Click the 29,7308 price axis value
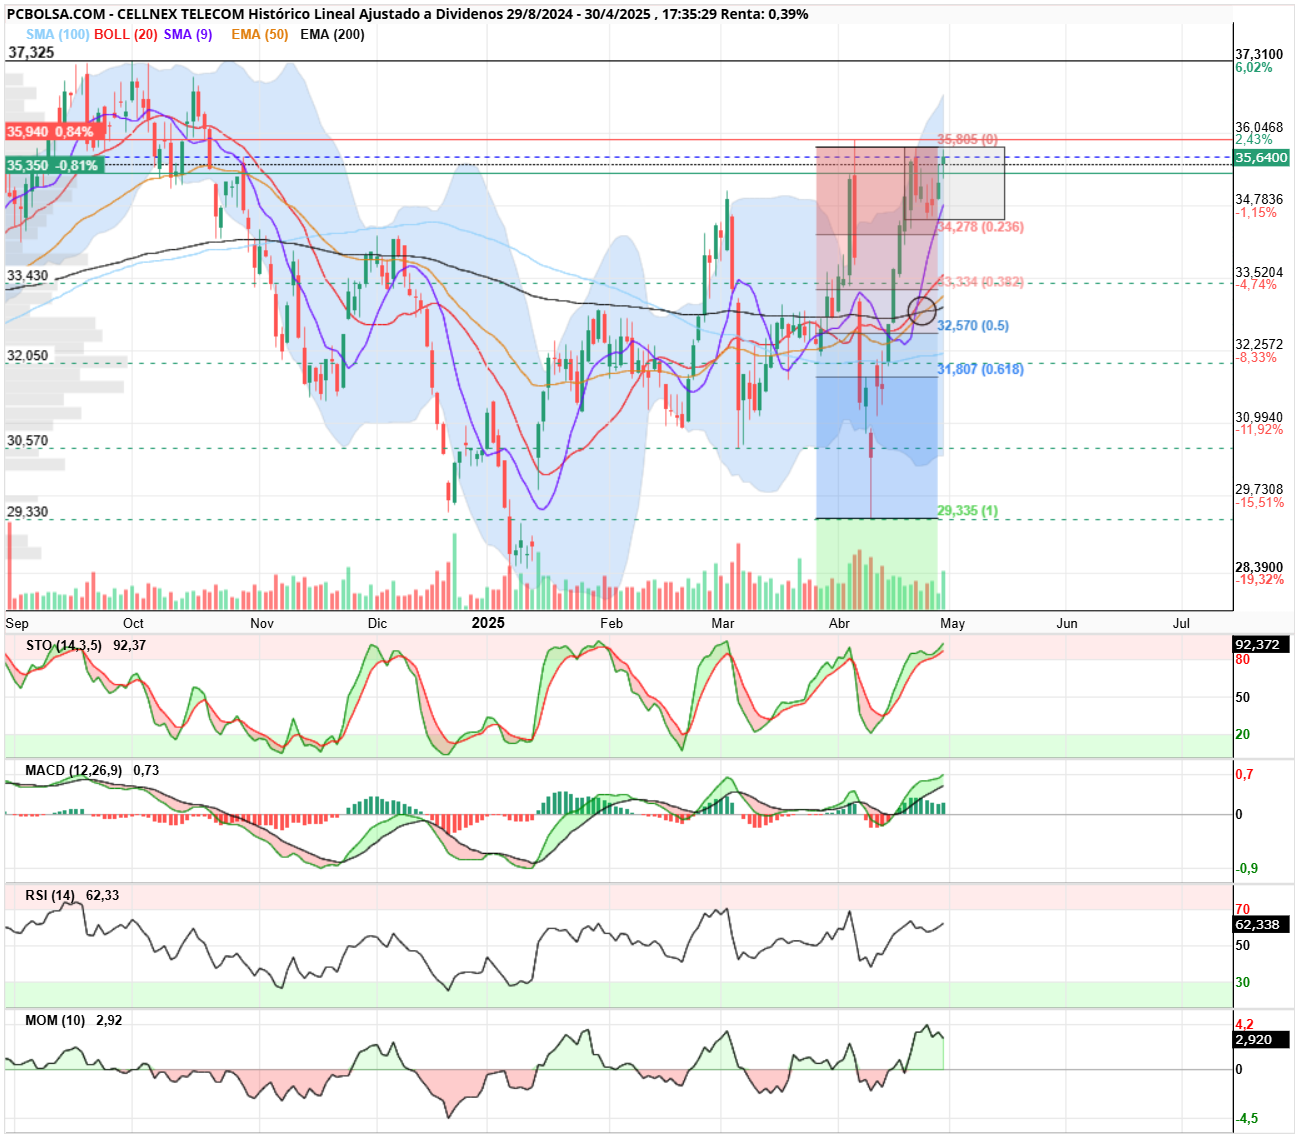Viewport: 1299px width, 1138px height. pos(1259,489)
